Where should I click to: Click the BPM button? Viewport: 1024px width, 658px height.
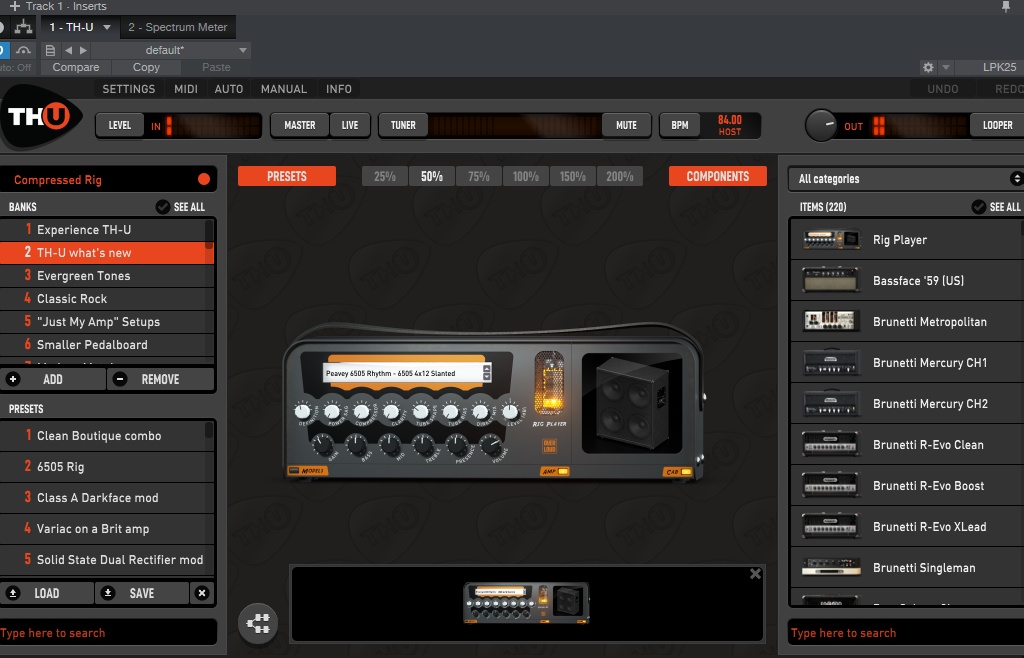click(x=680, y=125)
